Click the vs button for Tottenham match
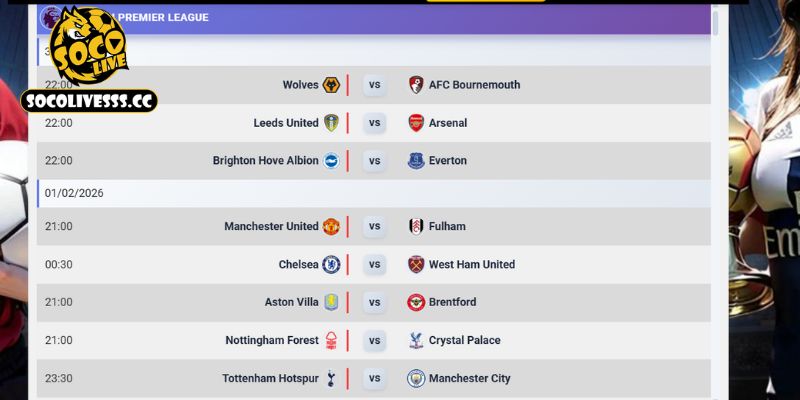800x400 pixels. point(374,379)
